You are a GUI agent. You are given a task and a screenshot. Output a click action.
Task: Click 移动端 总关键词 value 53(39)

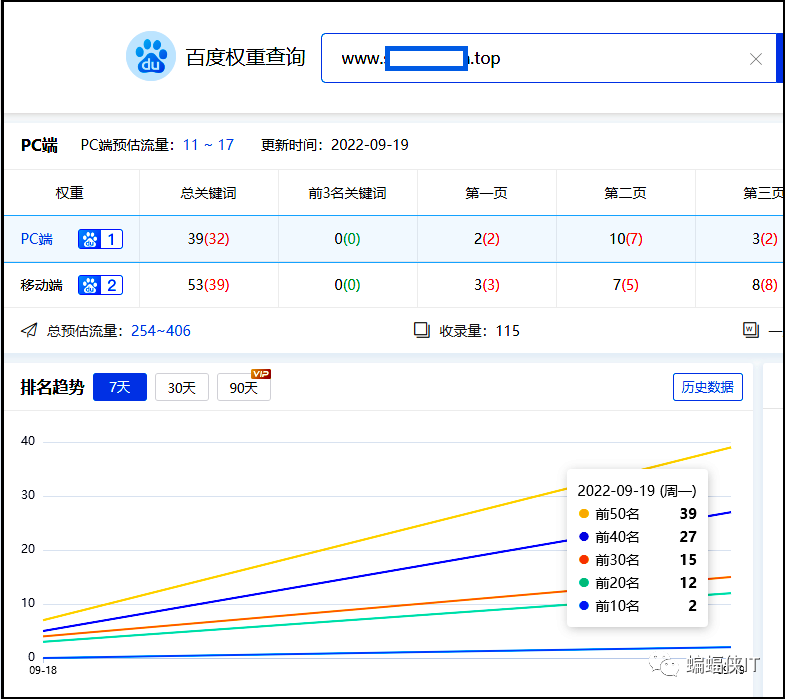point(209,285)
